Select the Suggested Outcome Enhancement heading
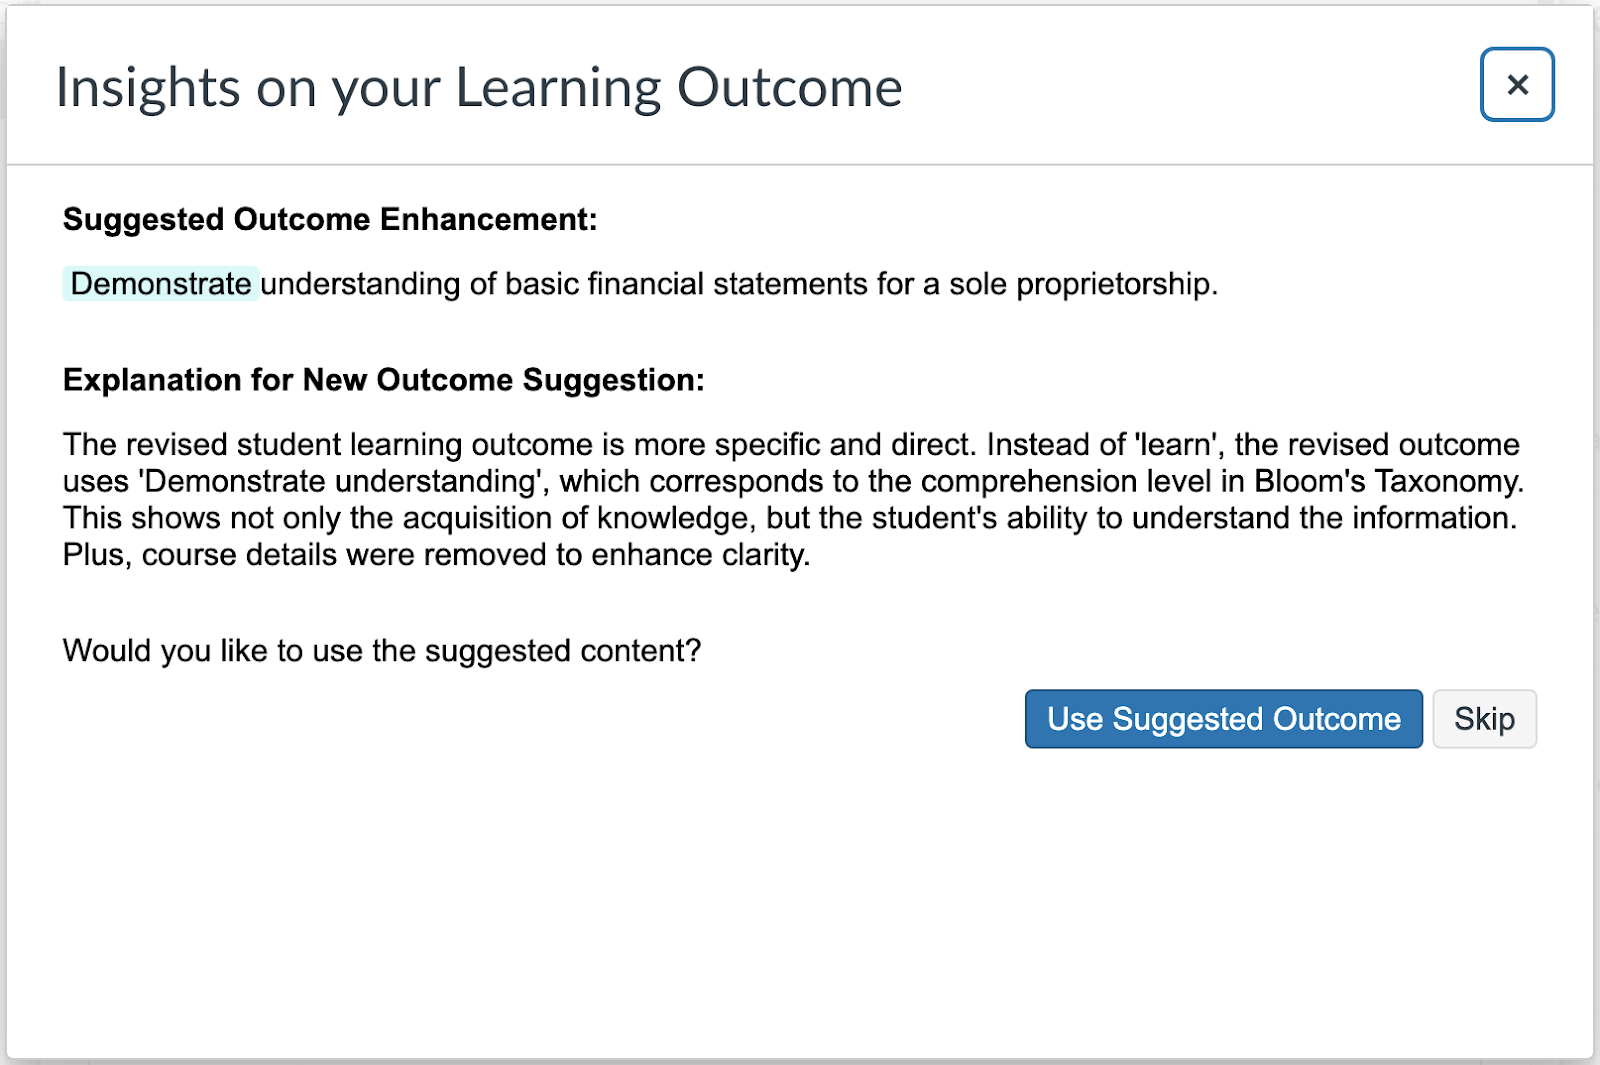1600x1065 pixels. coord(330,219)
